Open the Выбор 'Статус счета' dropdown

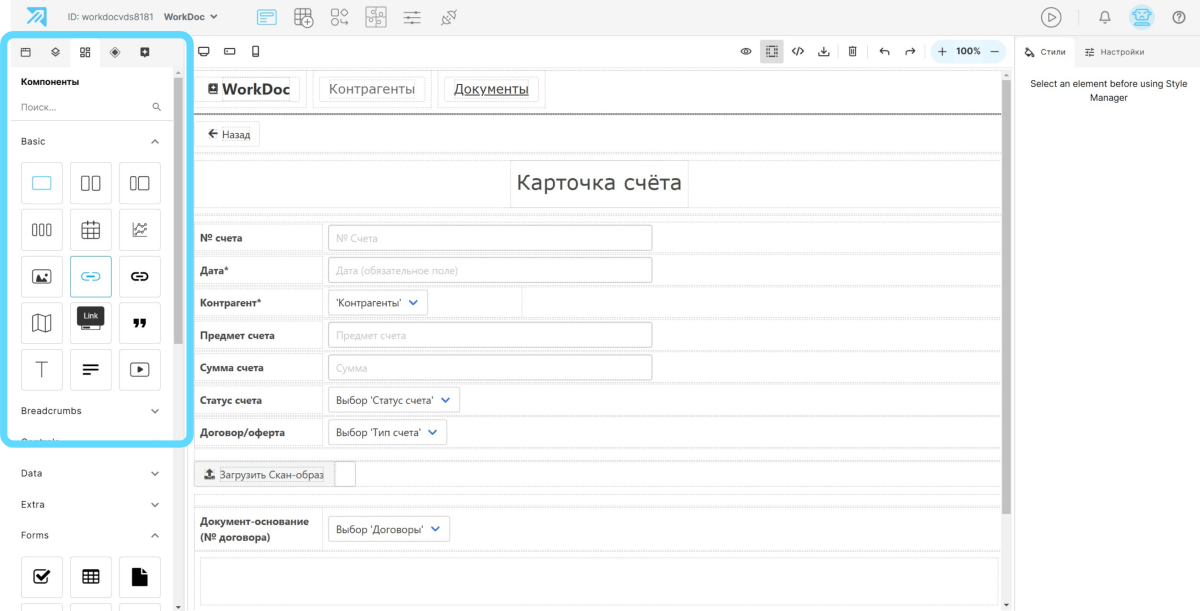394,400
